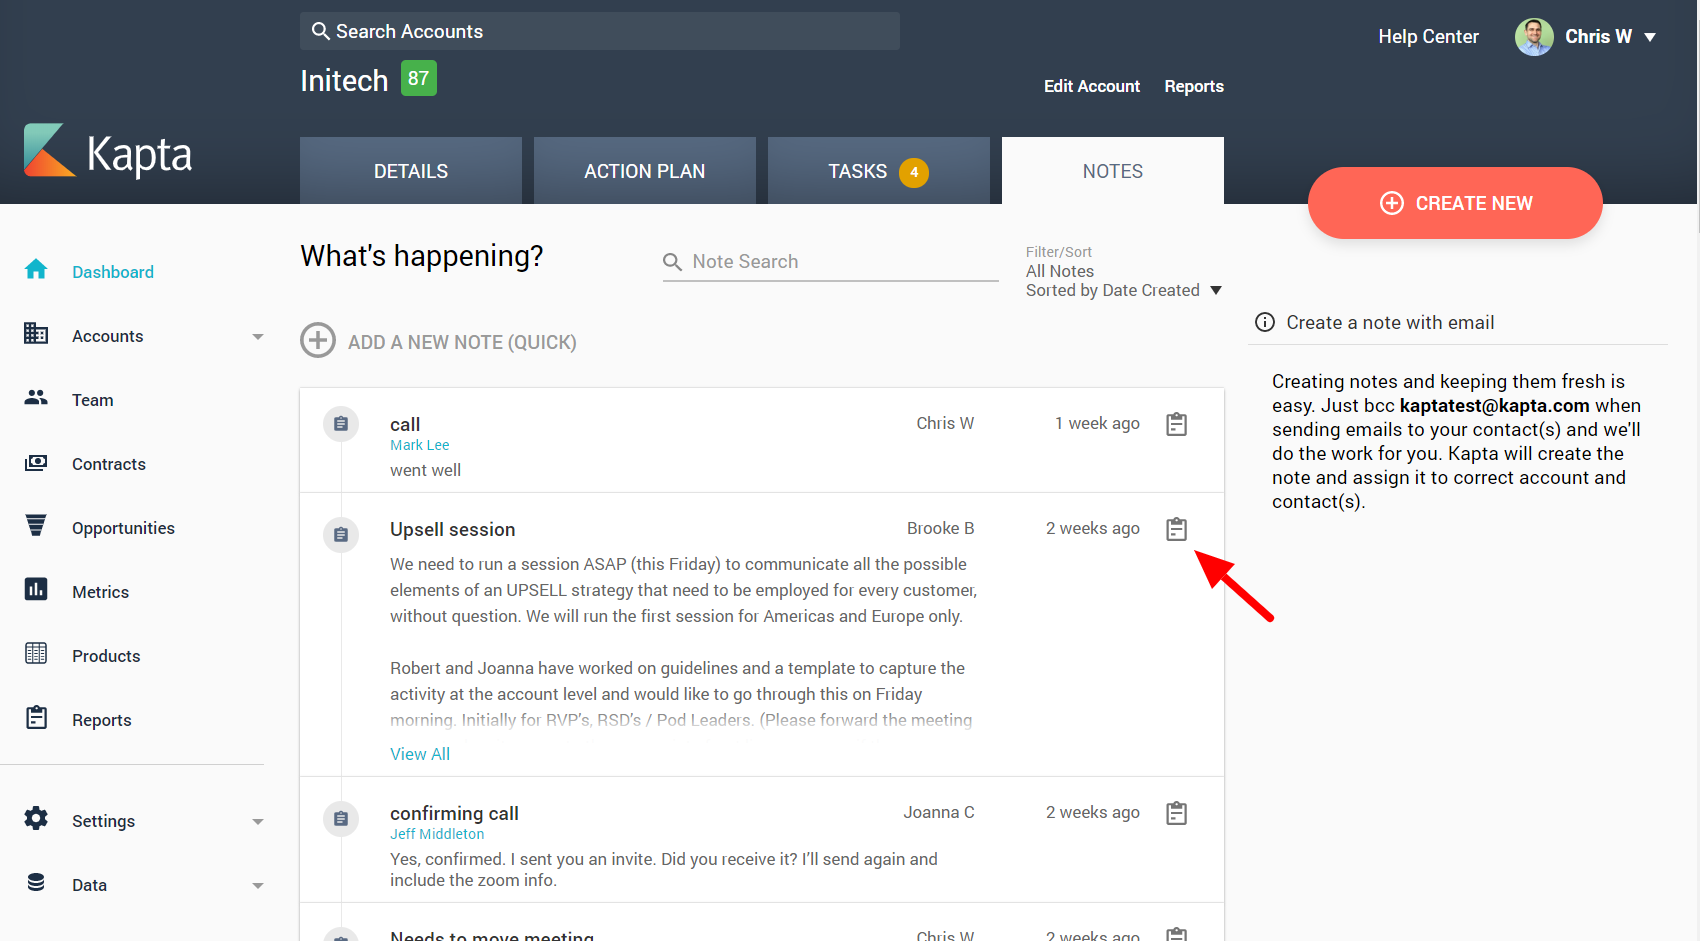Viewport: 1700px width, 941px height.
Task: Open Products in the sidebar
Action: 106,656
